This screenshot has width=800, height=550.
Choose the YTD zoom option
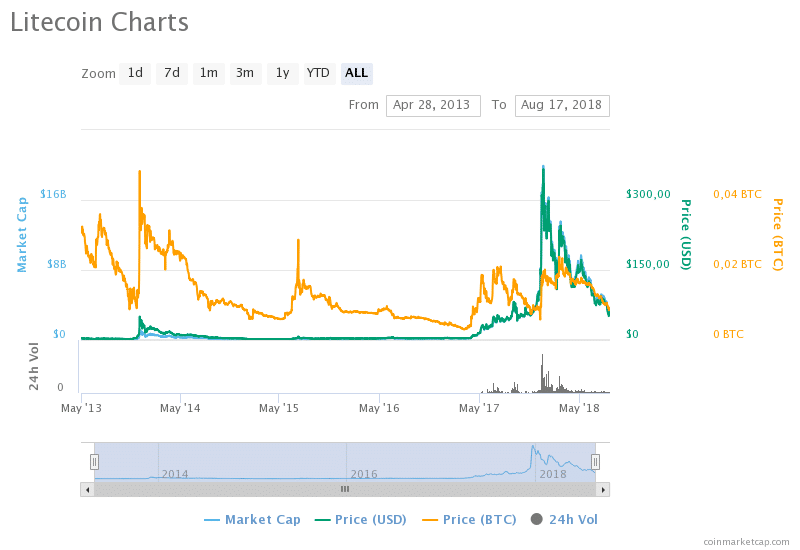point(319,73)
